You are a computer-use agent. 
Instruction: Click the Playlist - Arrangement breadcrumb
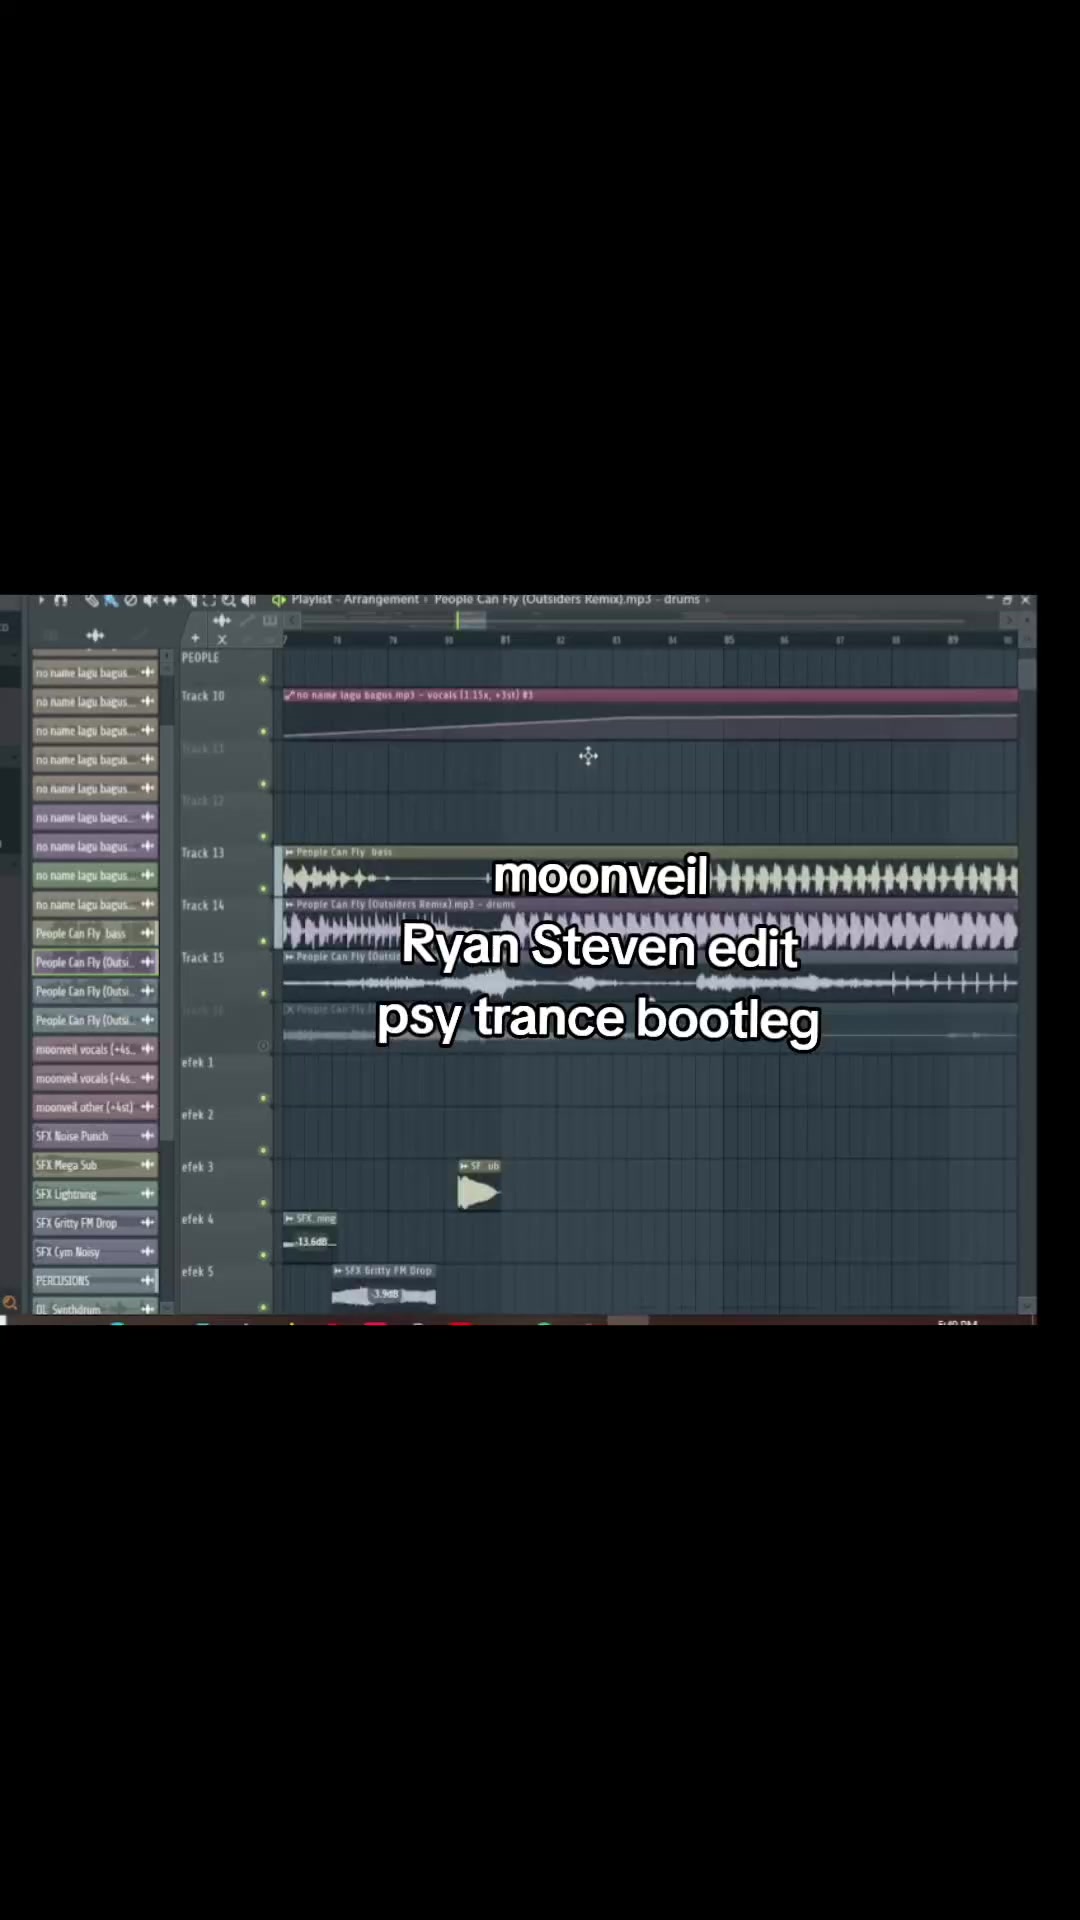pyautogui.click(x=355, y=600)
